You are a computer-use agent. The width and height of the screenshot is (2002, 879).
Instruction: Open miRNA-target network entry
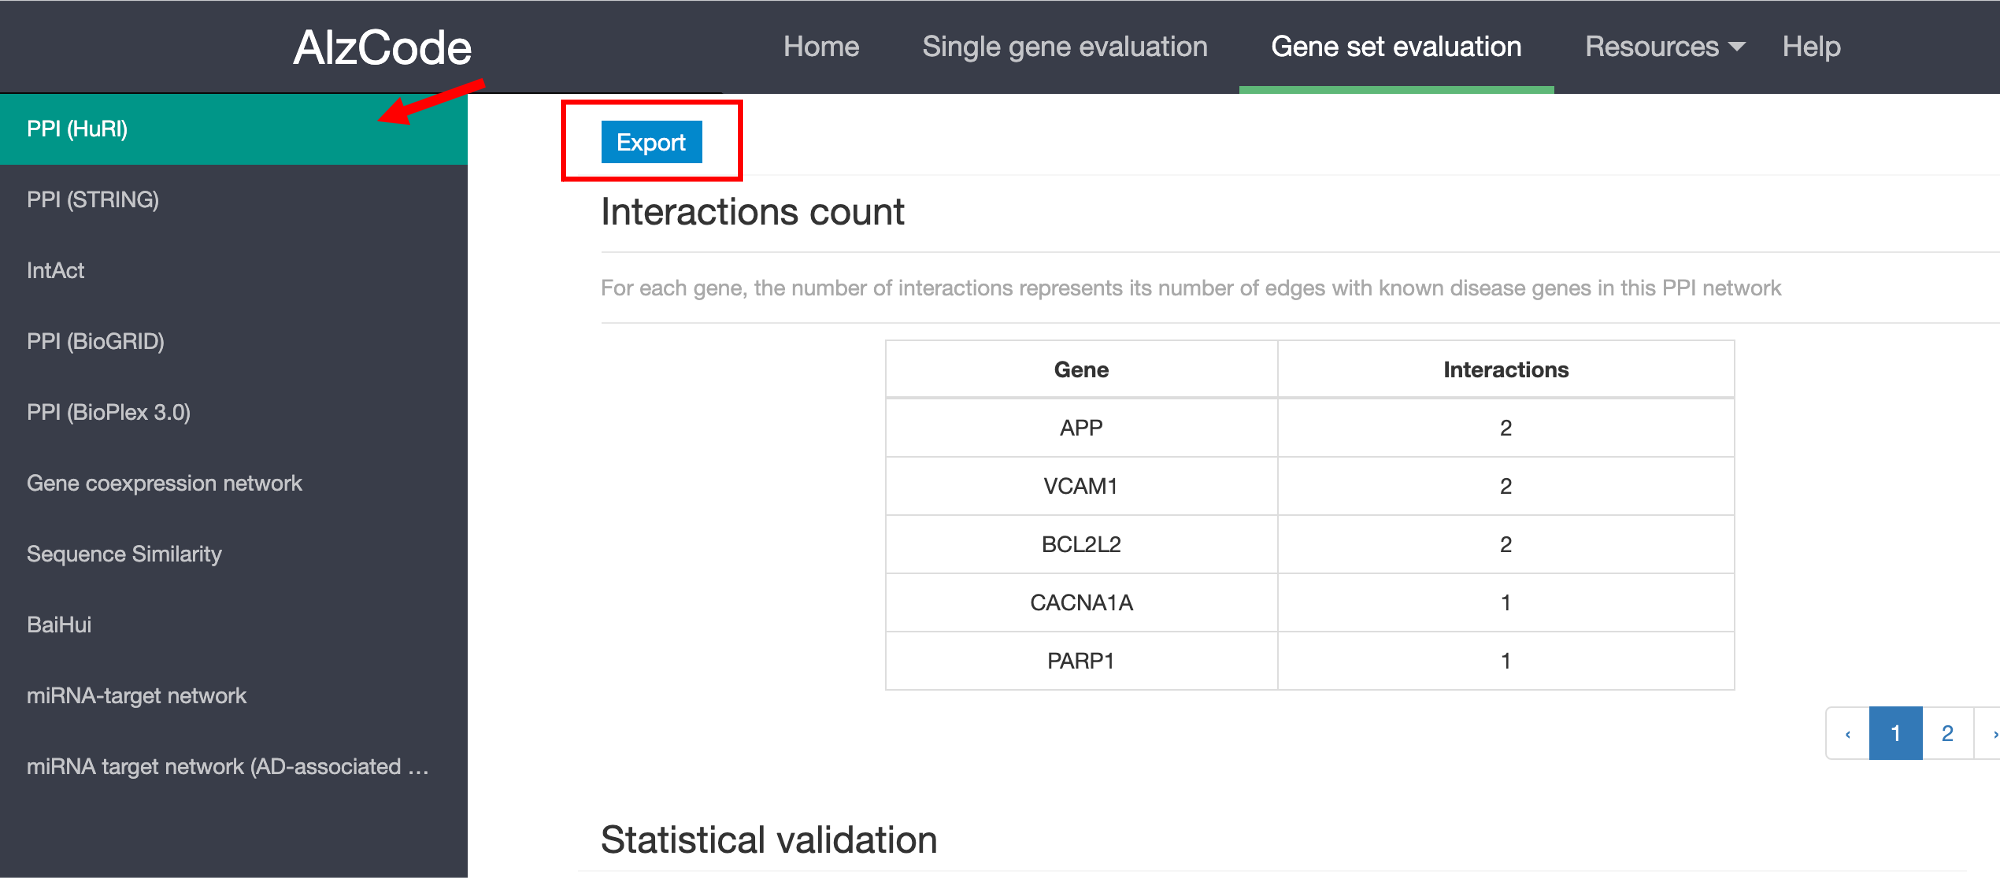click(137, 696)
